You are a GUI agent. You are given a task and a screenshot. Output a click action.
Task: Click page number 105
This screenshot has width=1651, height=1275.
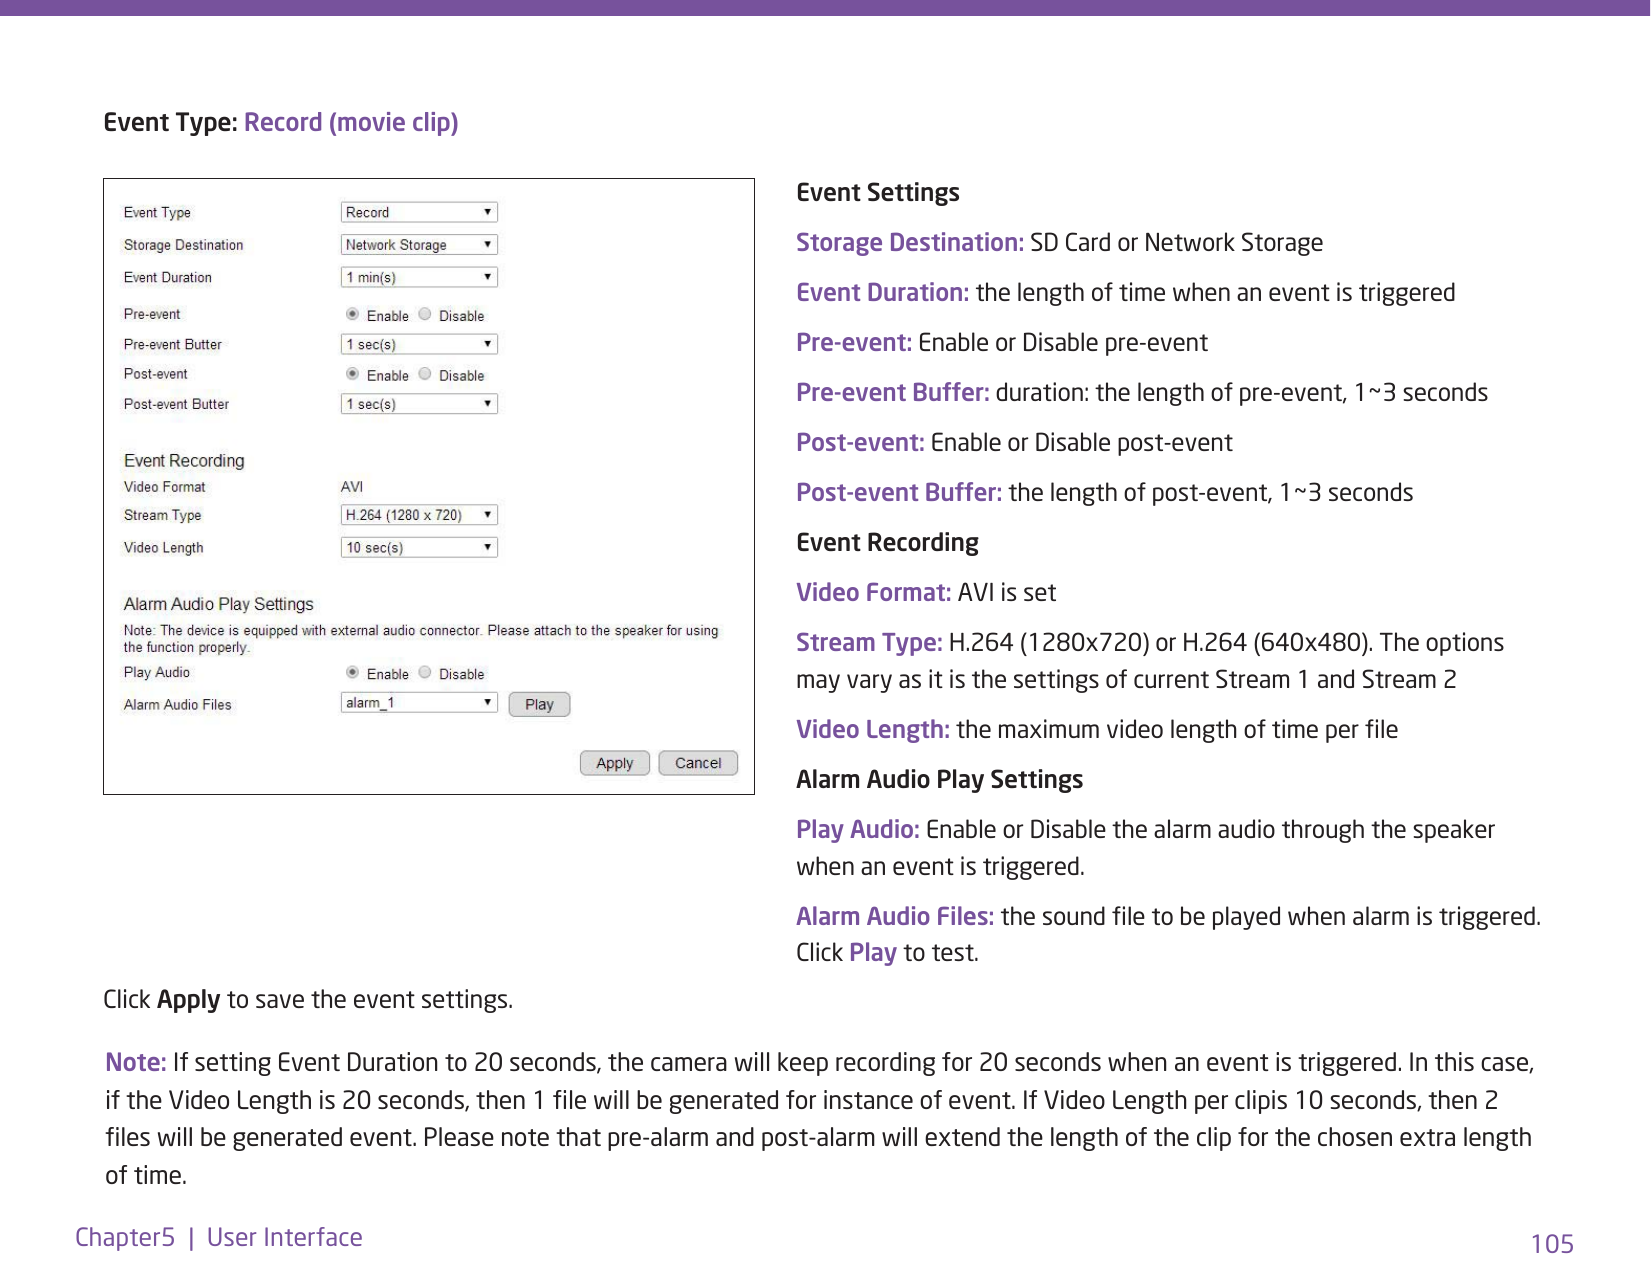1552,1244
